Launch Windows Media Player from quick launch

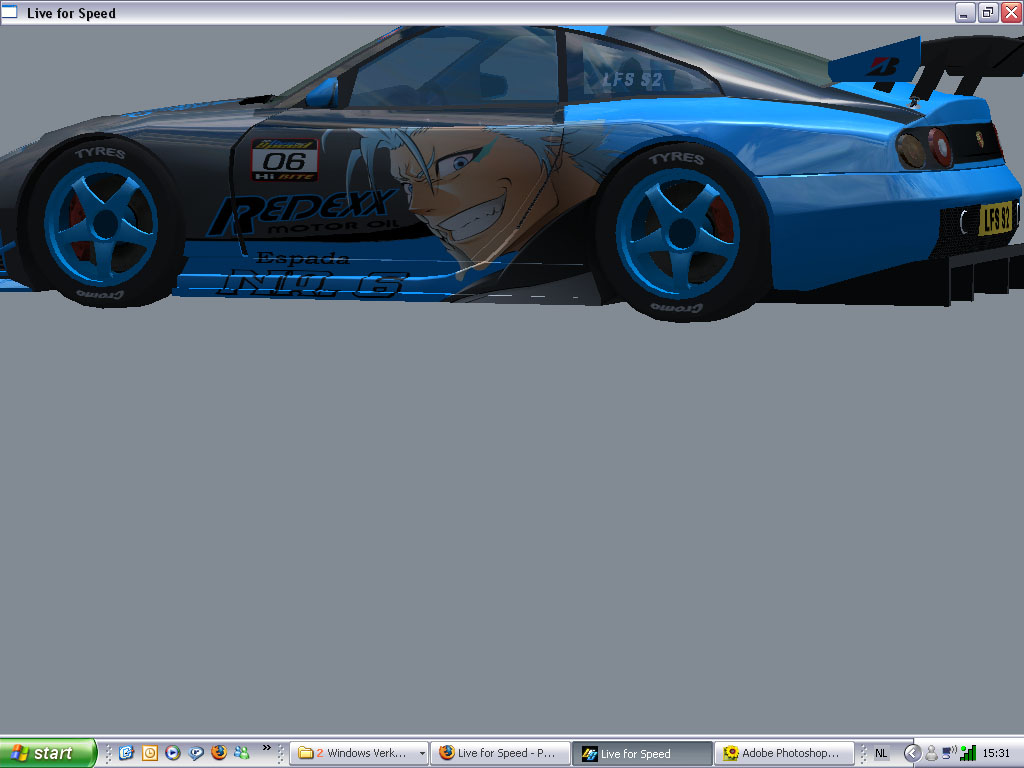[x=172, y=753]
